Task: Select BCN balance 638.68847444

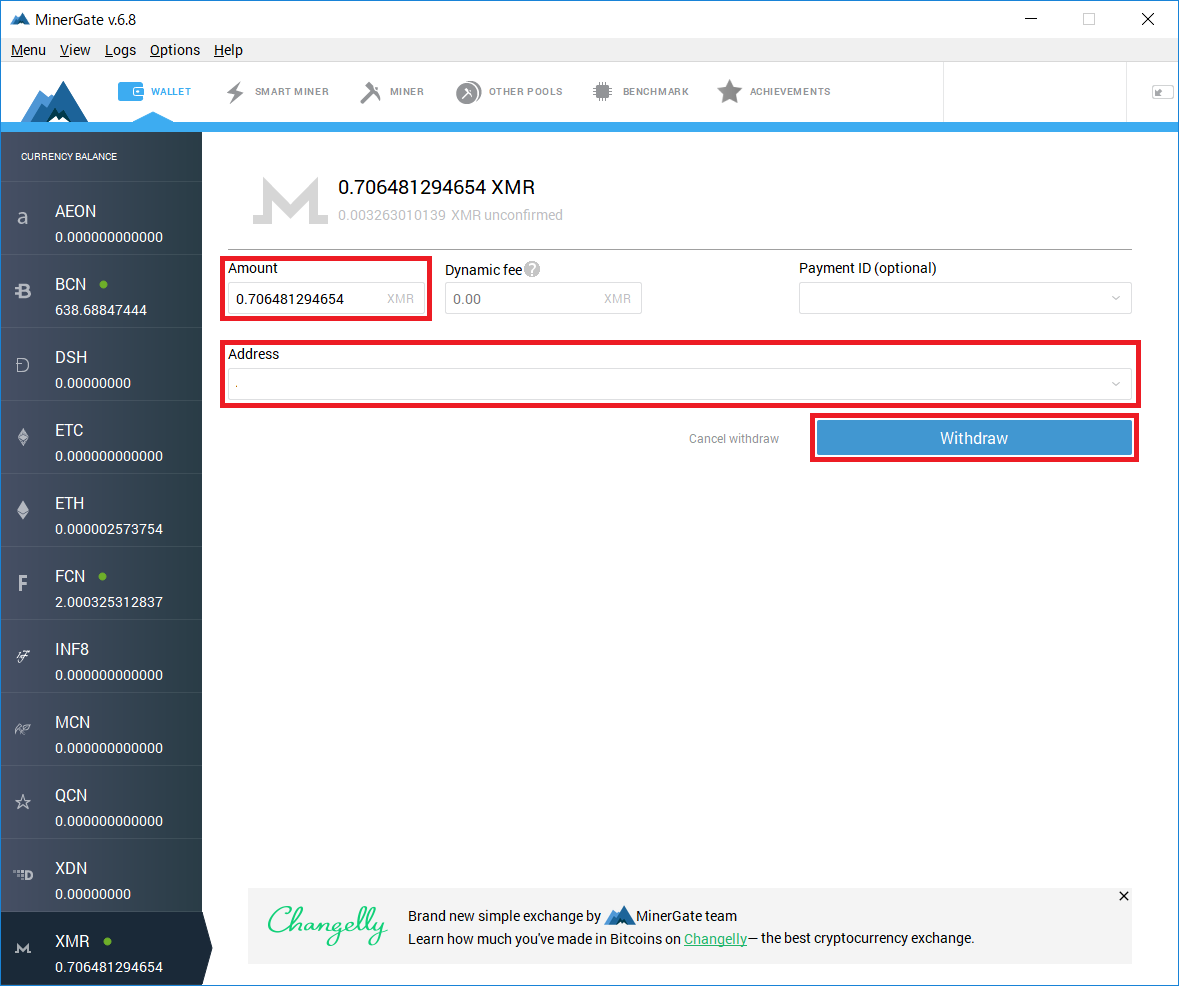Action: (x=101, y=310)
